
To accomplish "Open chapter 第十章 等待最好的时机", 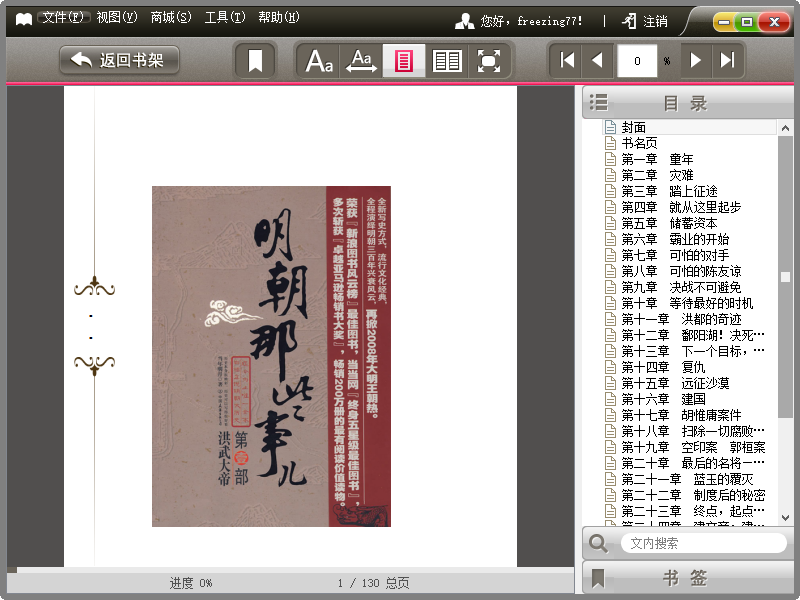I will 689,303.
